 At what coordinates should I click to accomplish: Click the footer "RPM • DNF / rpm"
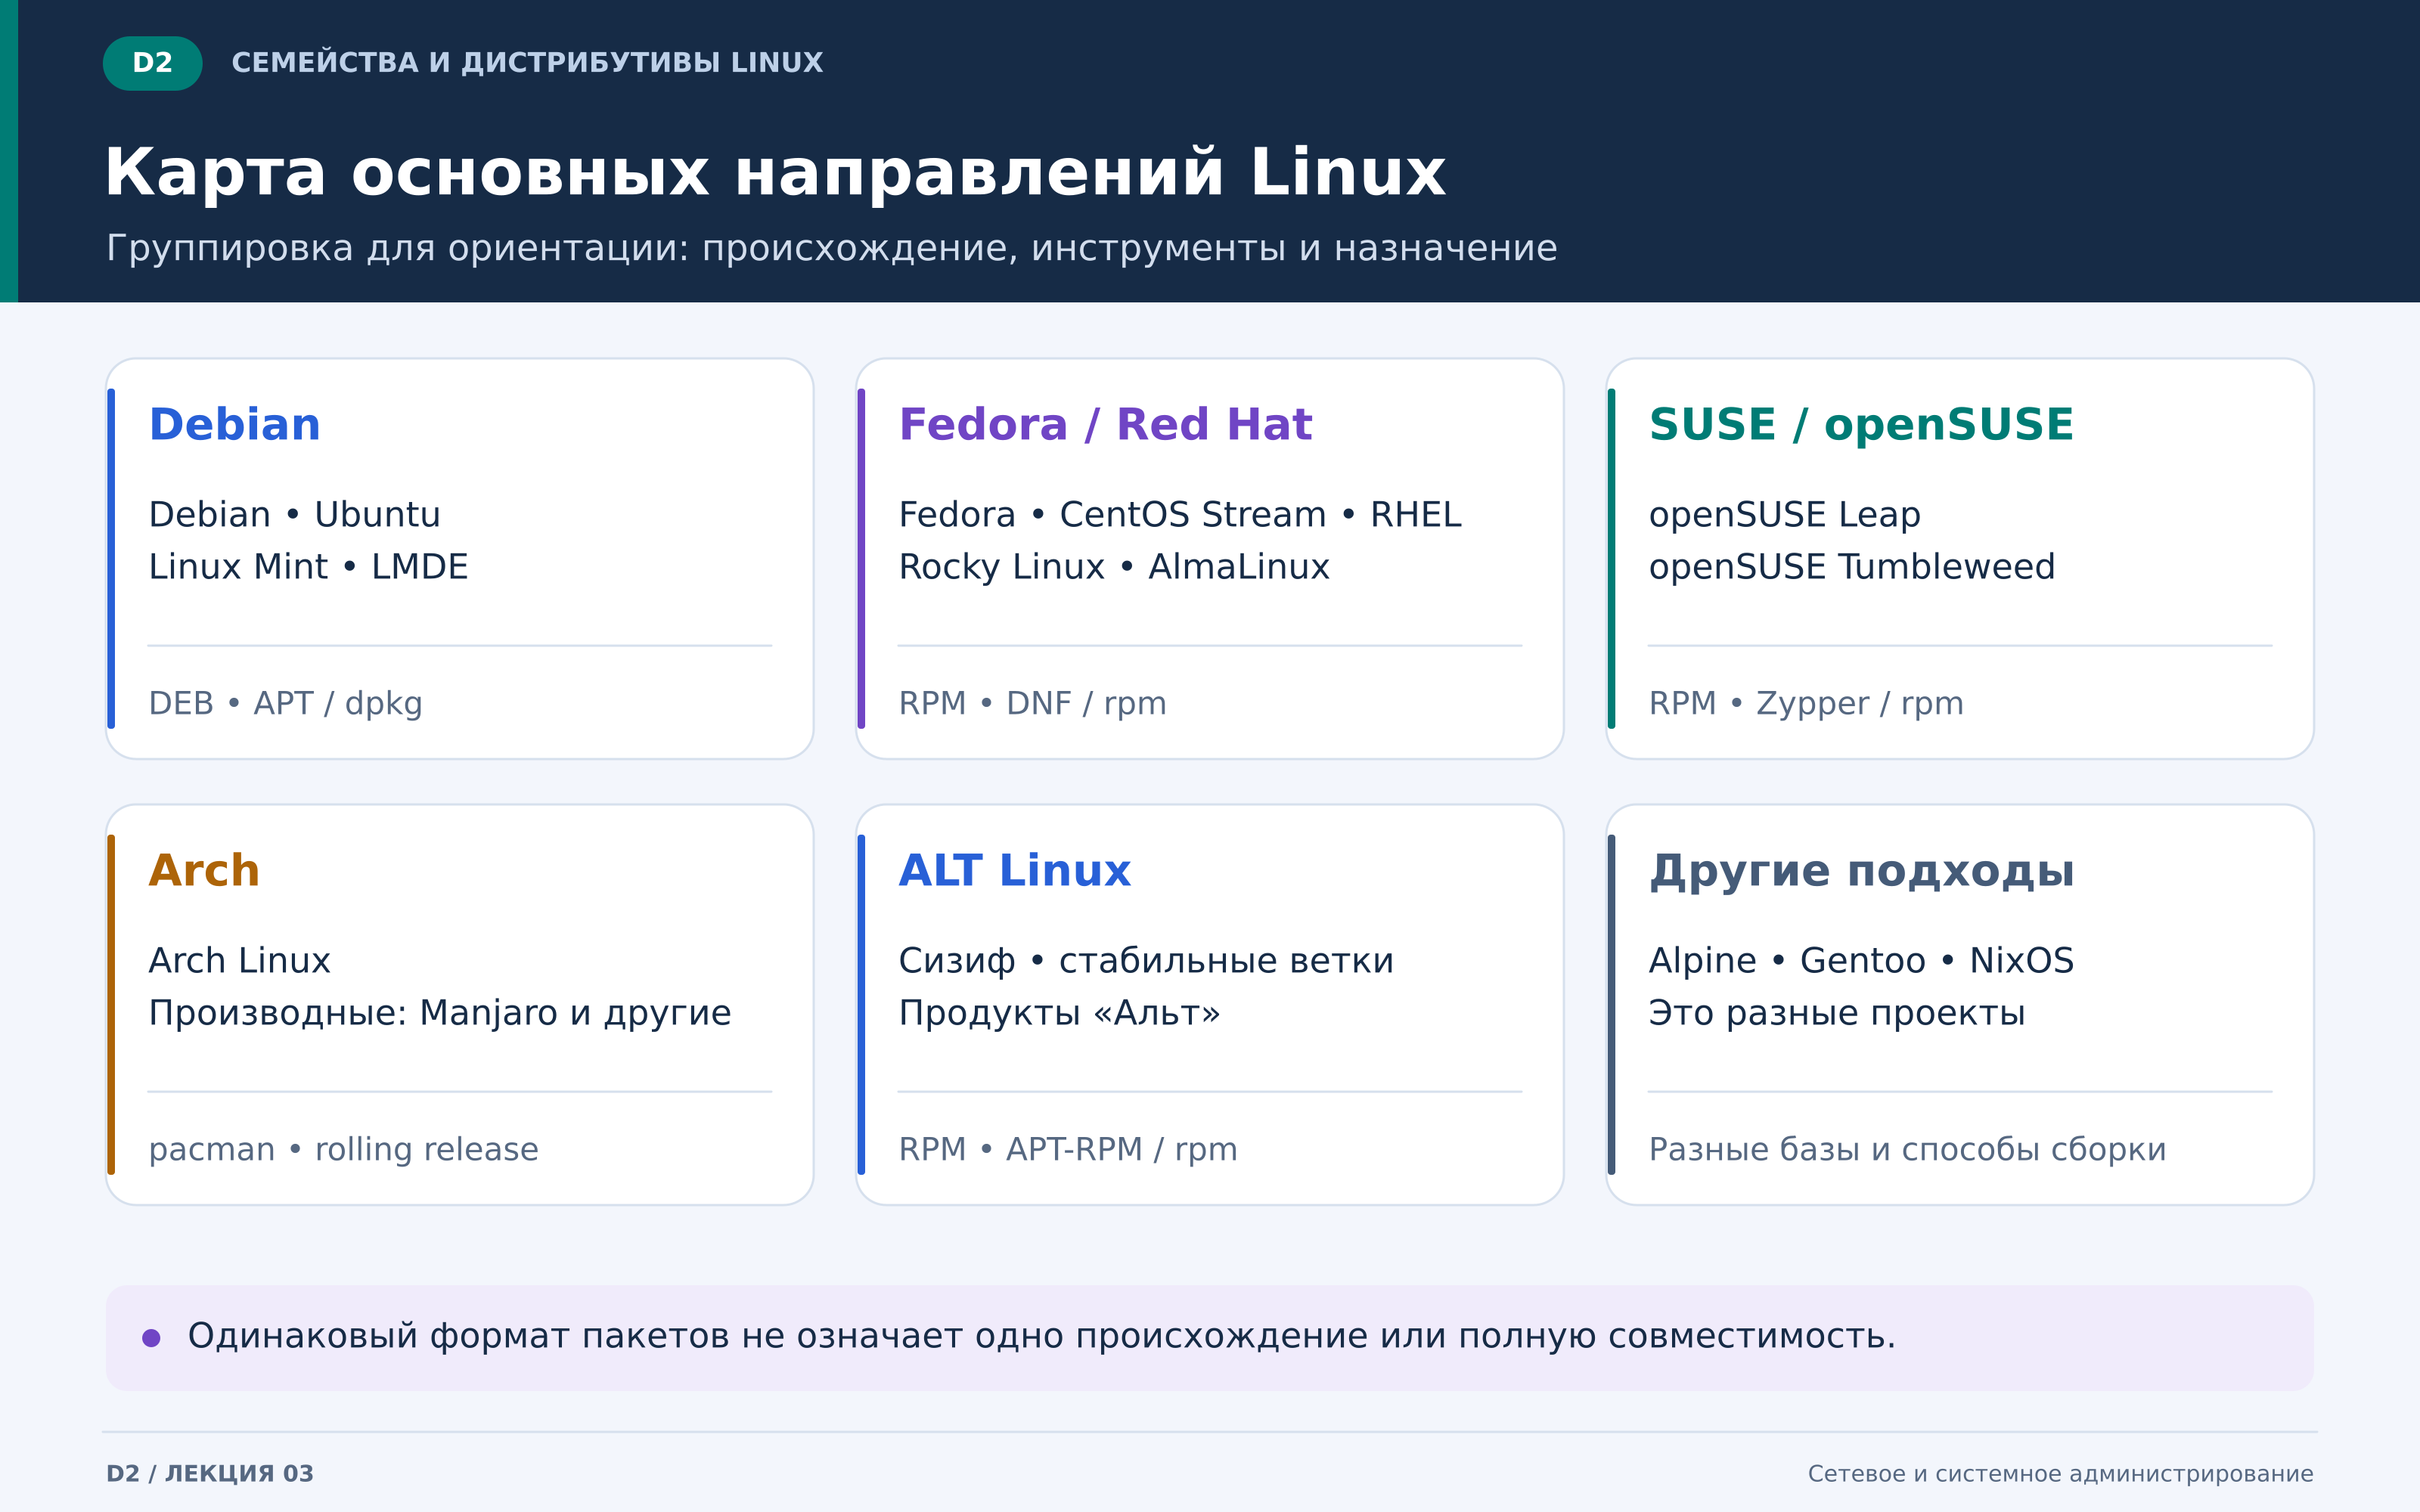pyautogui.click(x=1032, y=703)
